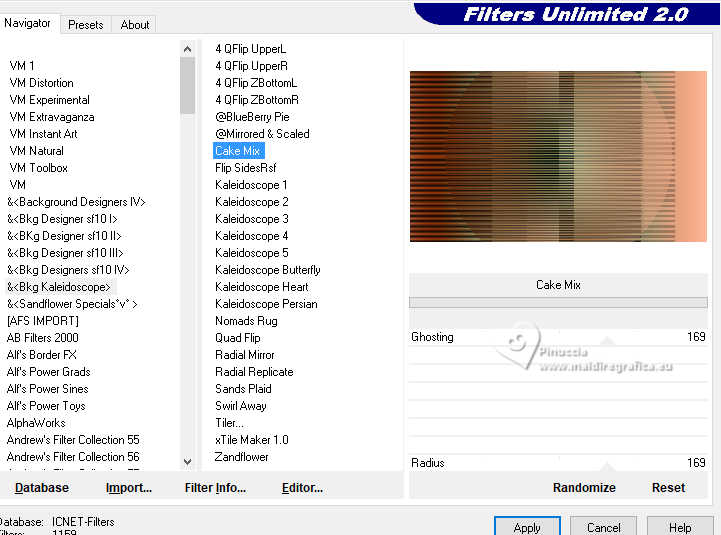Viewport: 721px width, 535px height.
Task: Select Andrew's Filter Collection 56
Action: click(x=73, y=457)
